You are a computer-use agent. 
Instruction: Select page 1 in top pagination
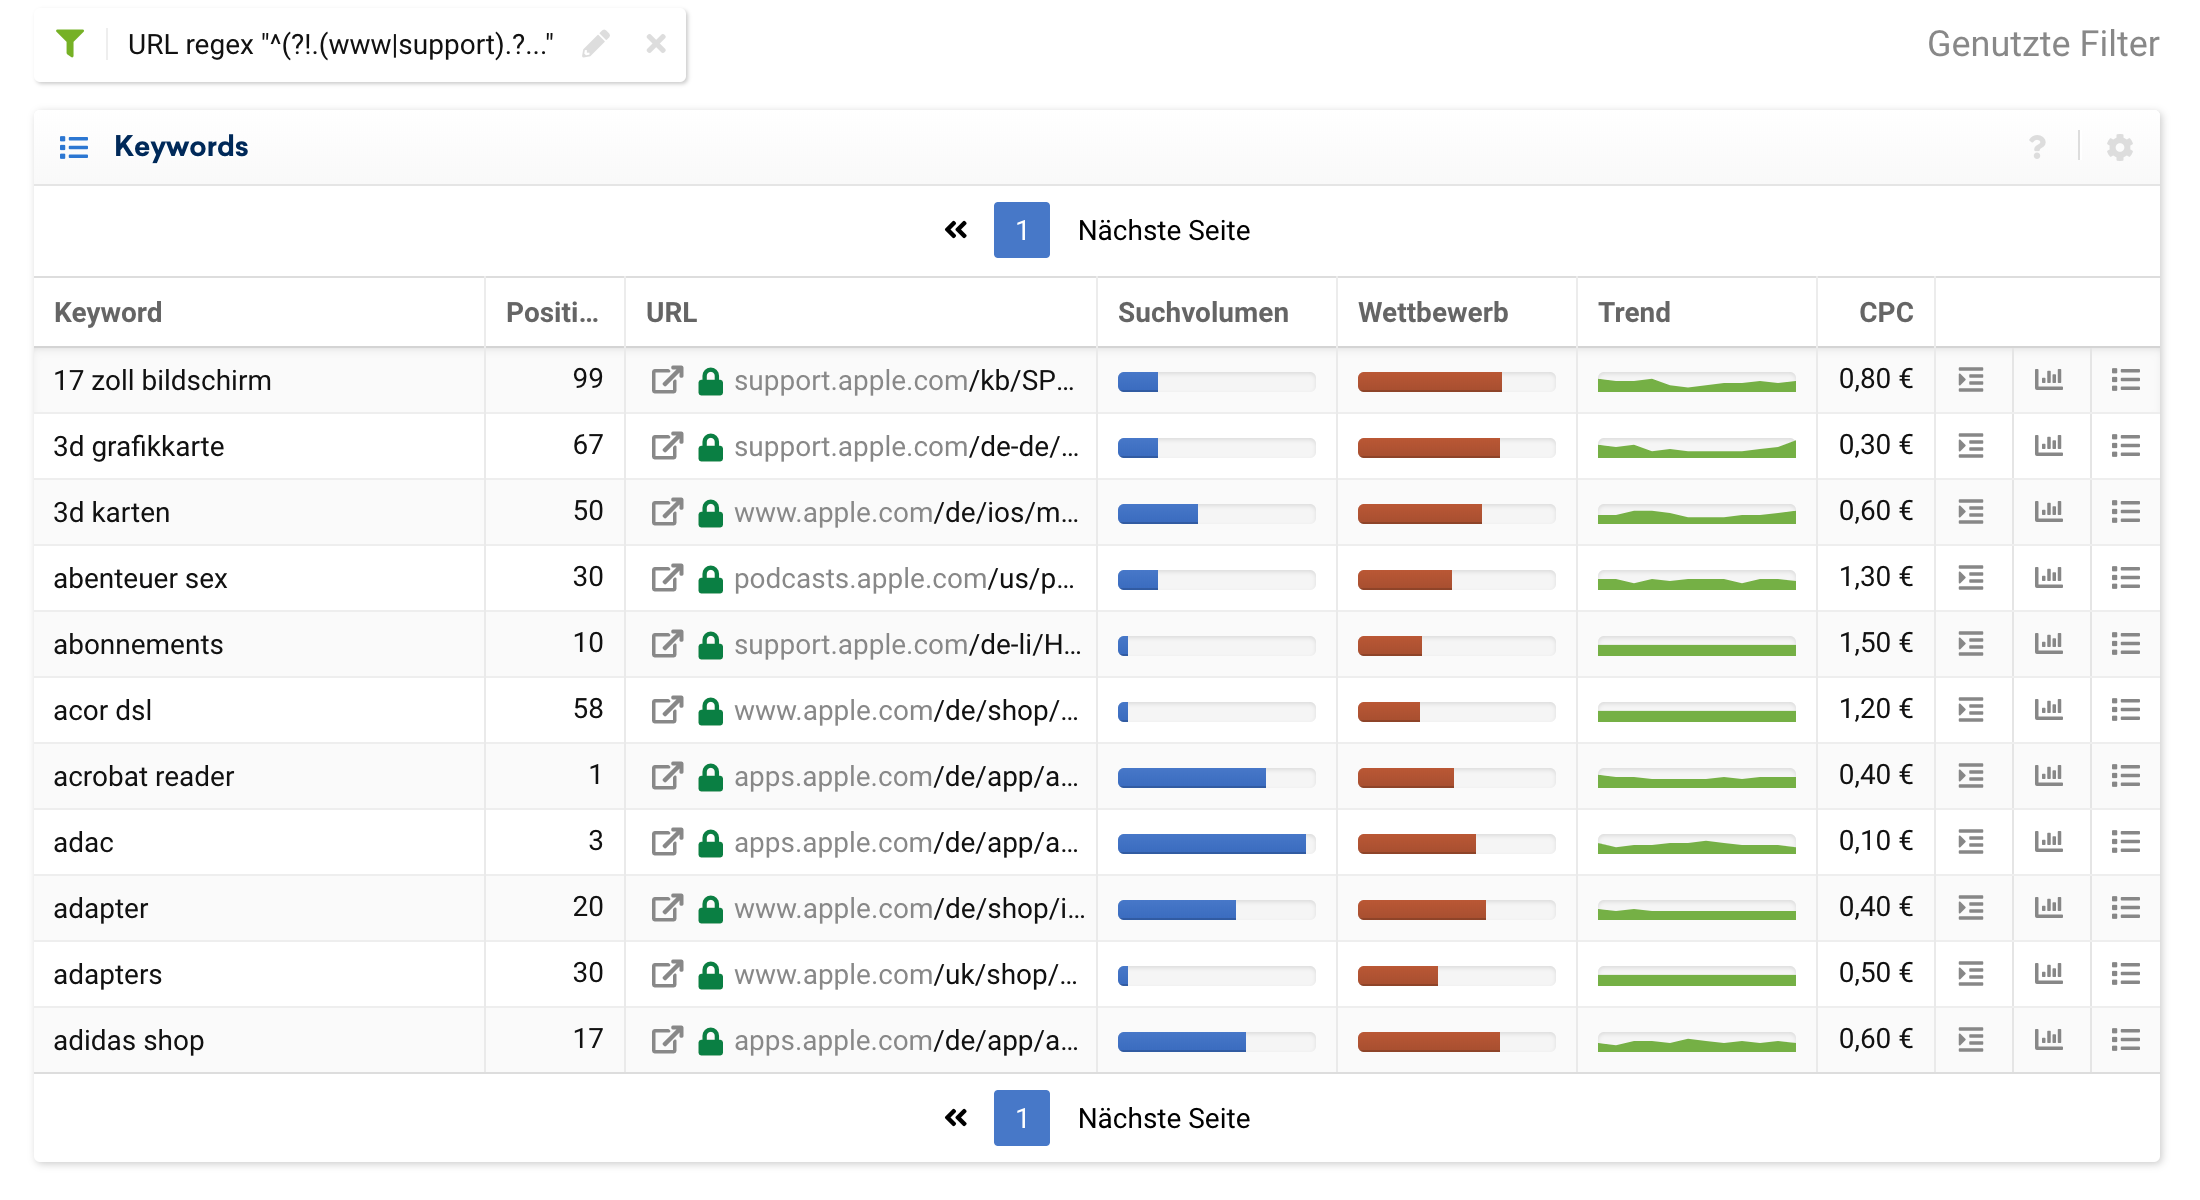pyautogui.click(x=1022, y=230)
